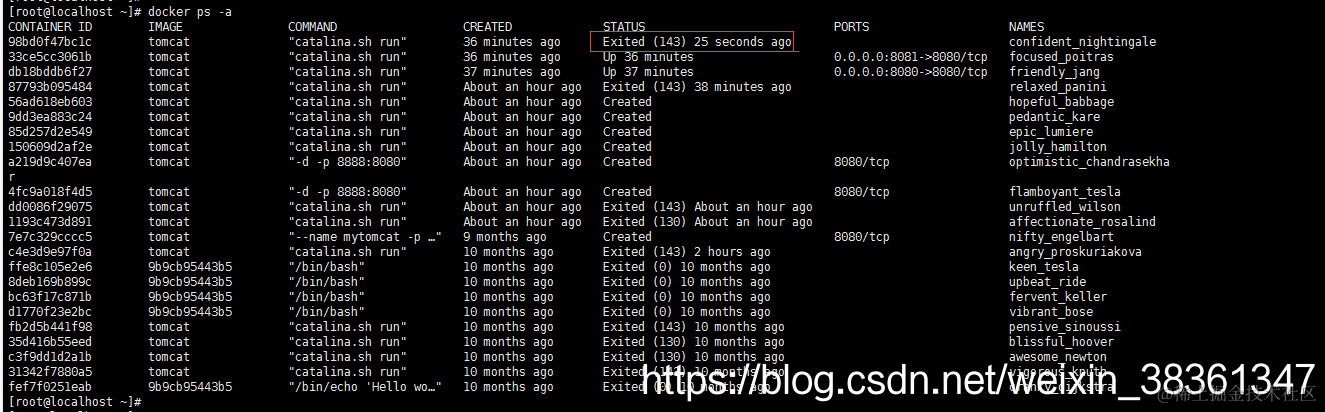Viewport: 1325px width, 412px height.
Task: Click the epic_lumiere container name
Action: 1051,132
